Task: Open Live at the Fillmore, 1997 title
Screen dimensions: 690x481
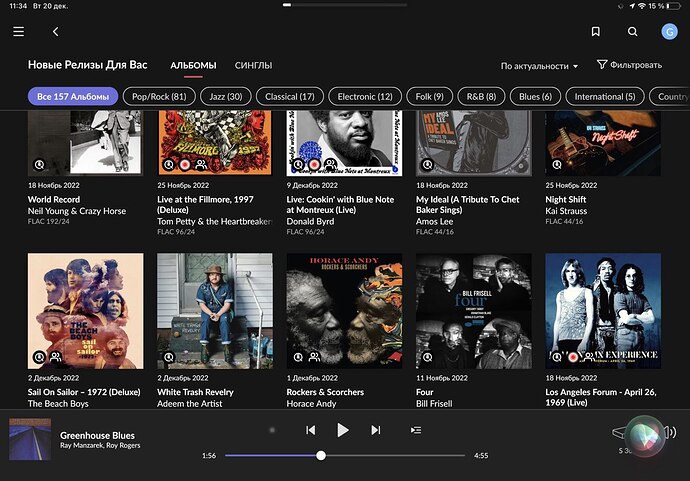Action: pos(205,205)
